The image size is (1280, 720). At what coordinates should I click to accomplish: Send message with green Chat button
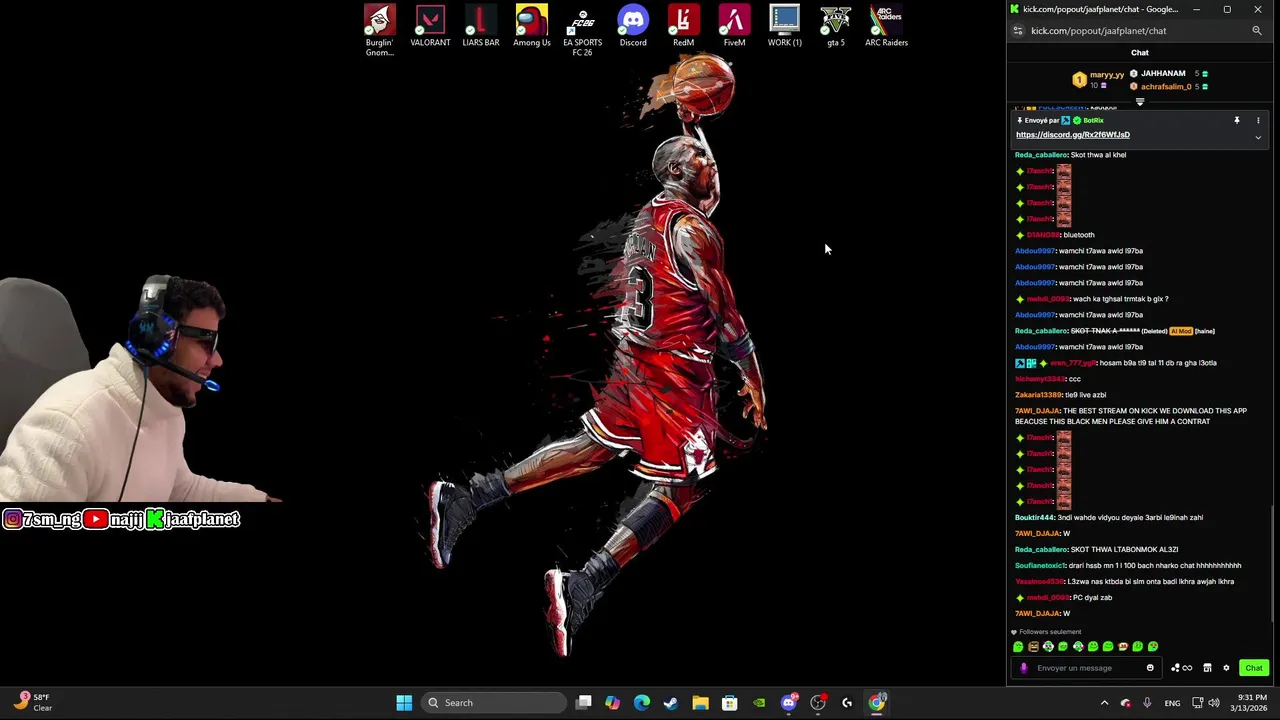1254,668
